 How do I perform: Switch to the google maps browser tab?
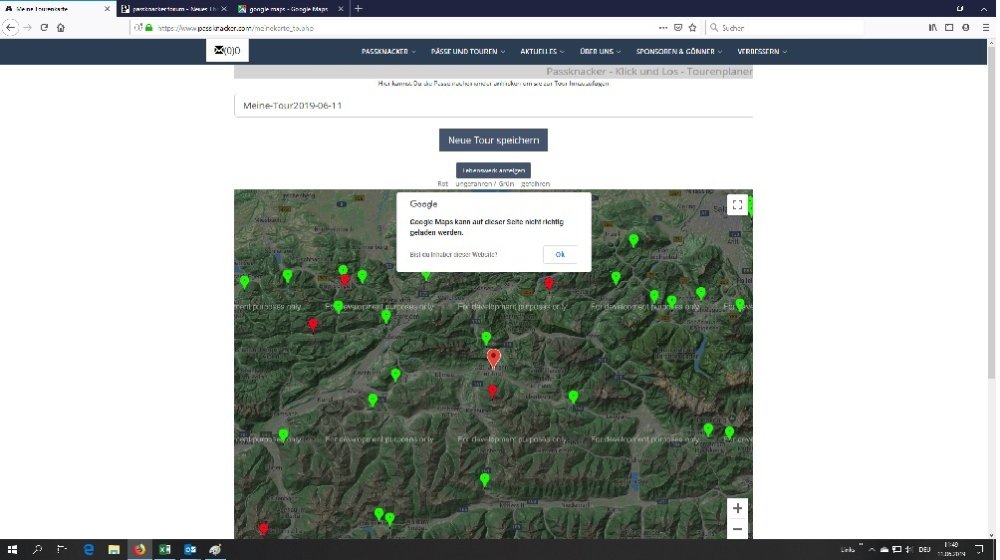point(288,8)
